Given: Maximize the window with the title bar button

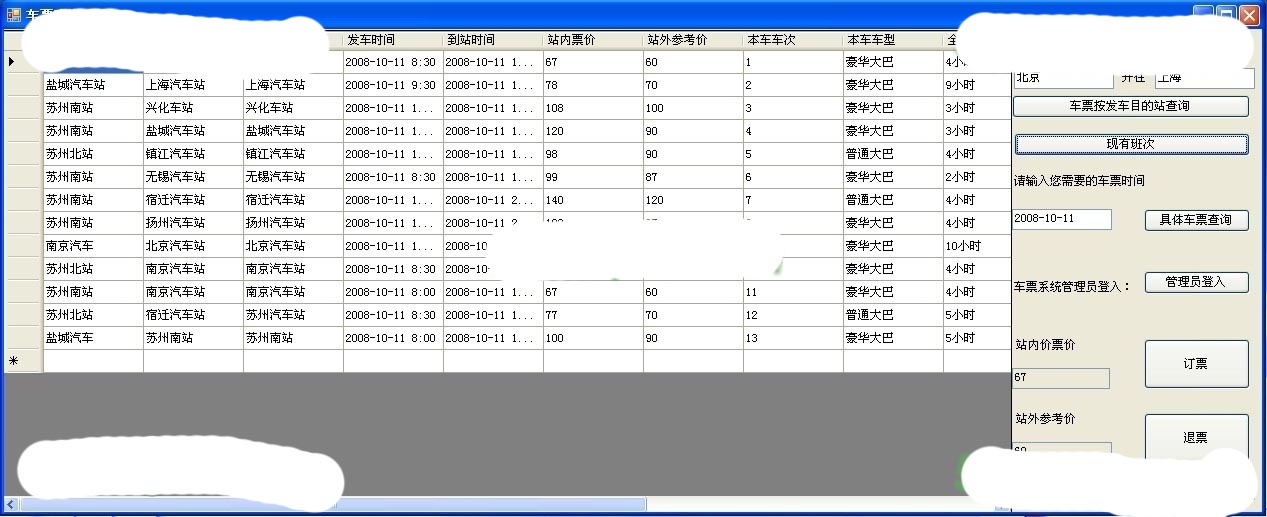Looking at the screenshot, I should coord(1226,15).
